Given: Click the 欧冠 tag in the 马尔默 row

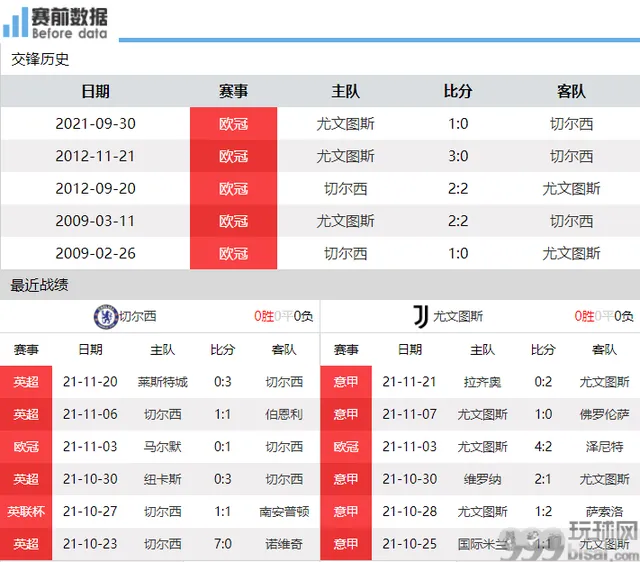Looking at the screenshot, I should pyautogui.click(x=26, y=447).
